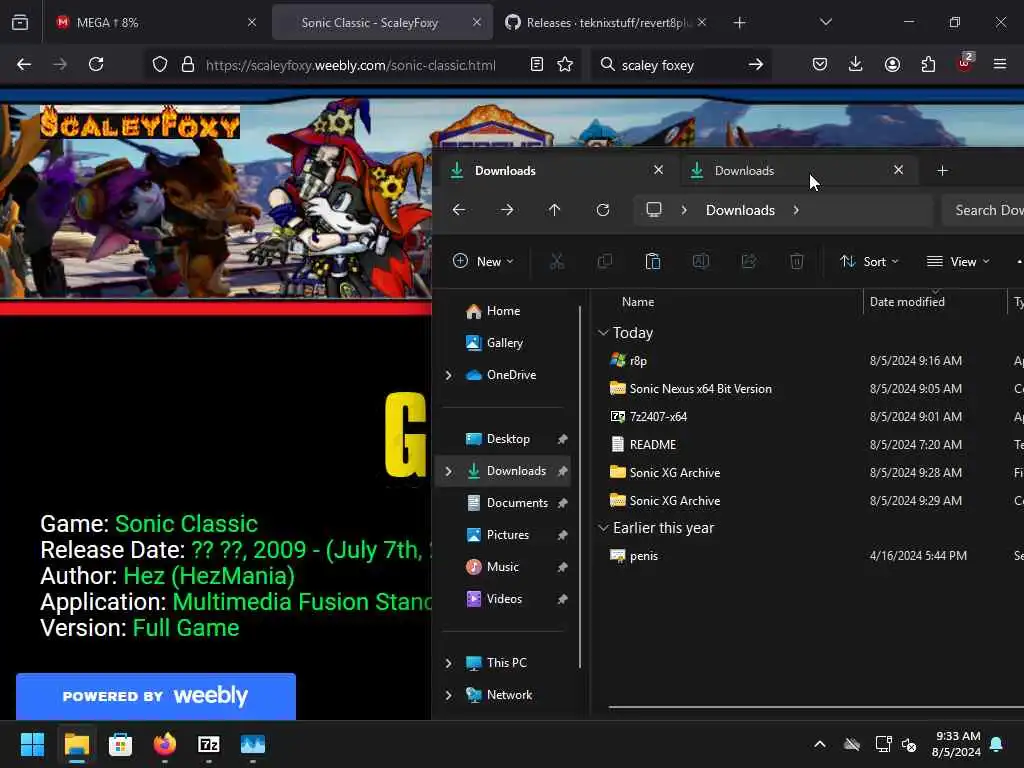
Task: Click the Paste clipboard icon in Explorer
Action: (x=652, y=261)
